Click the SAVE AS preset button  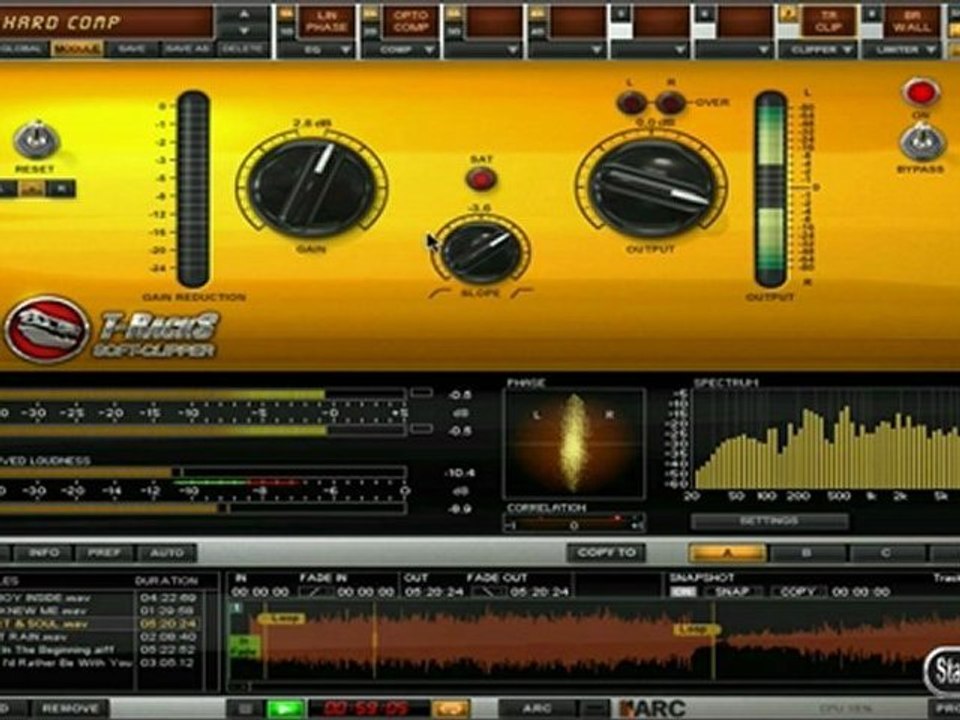[187, 49]
